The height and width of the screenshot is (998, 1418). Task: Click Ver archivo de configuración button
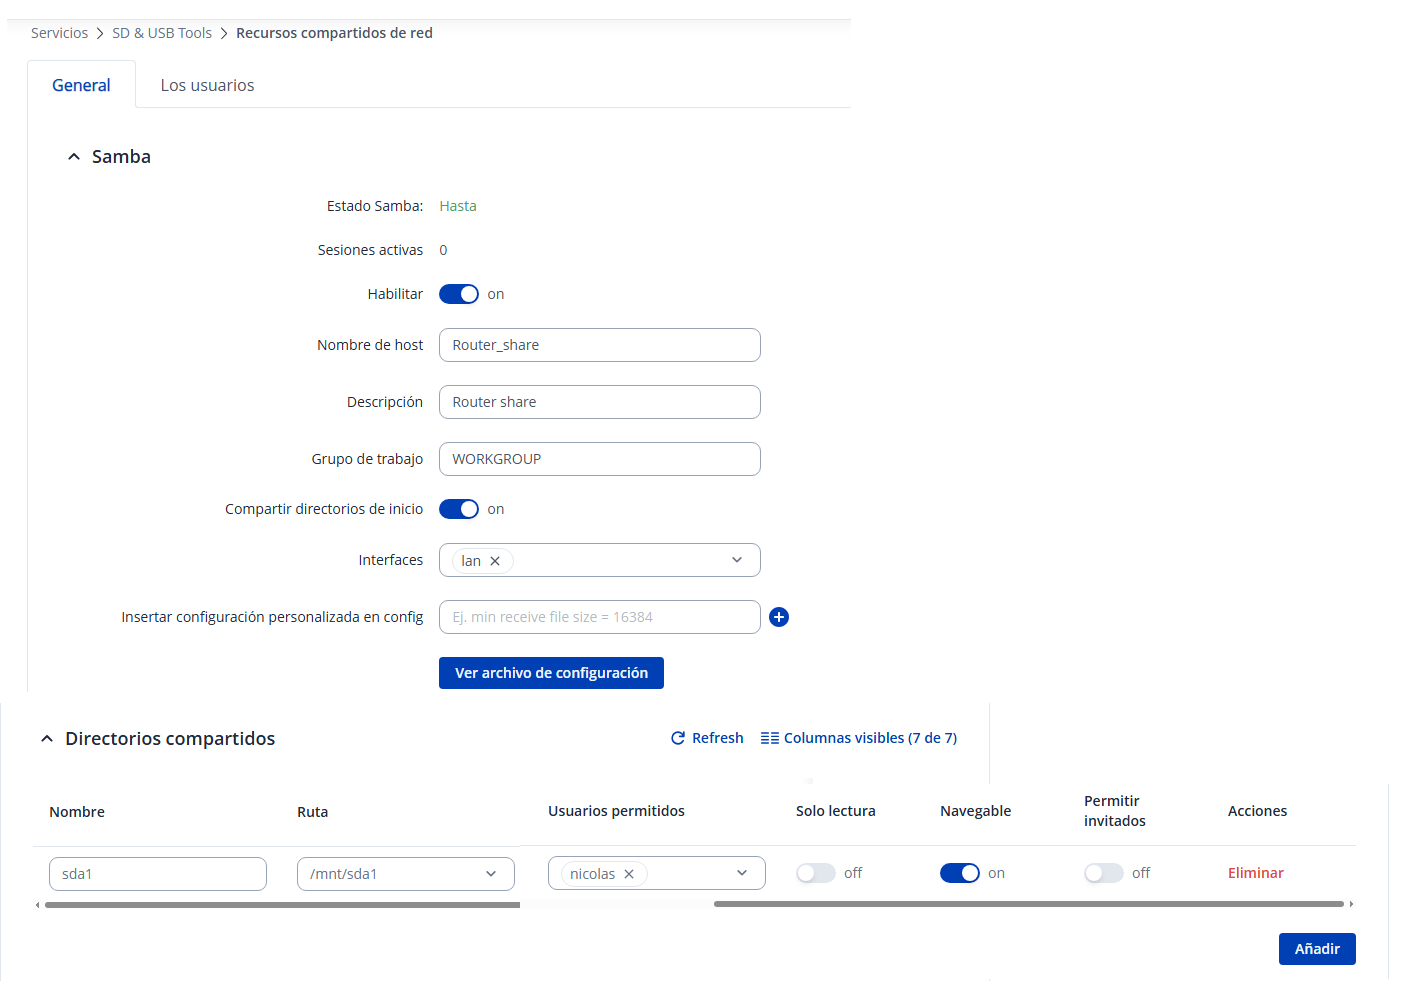click(x=551, y=673)
